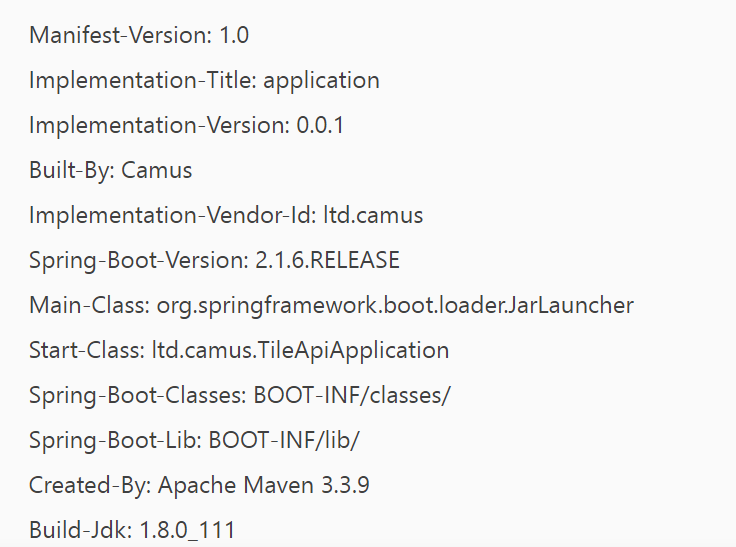Click the Implementation-Title label
The width and height of the screenshot is (736, 547).
[143, 81]
